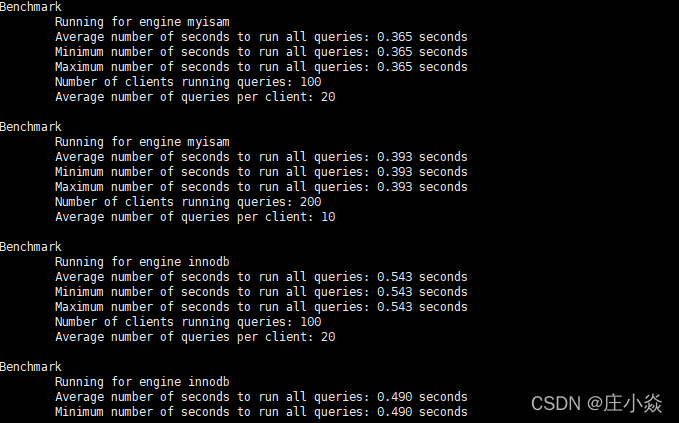Click the Minimum 0.490 seconds line

point(261,412)
